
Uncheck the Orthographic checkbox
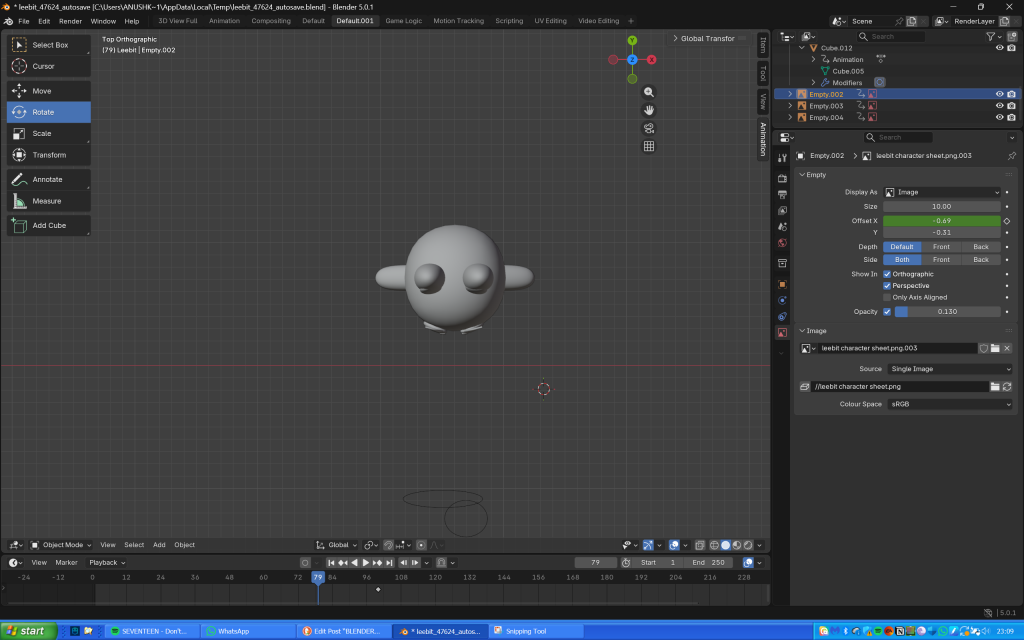pos(887,274)
